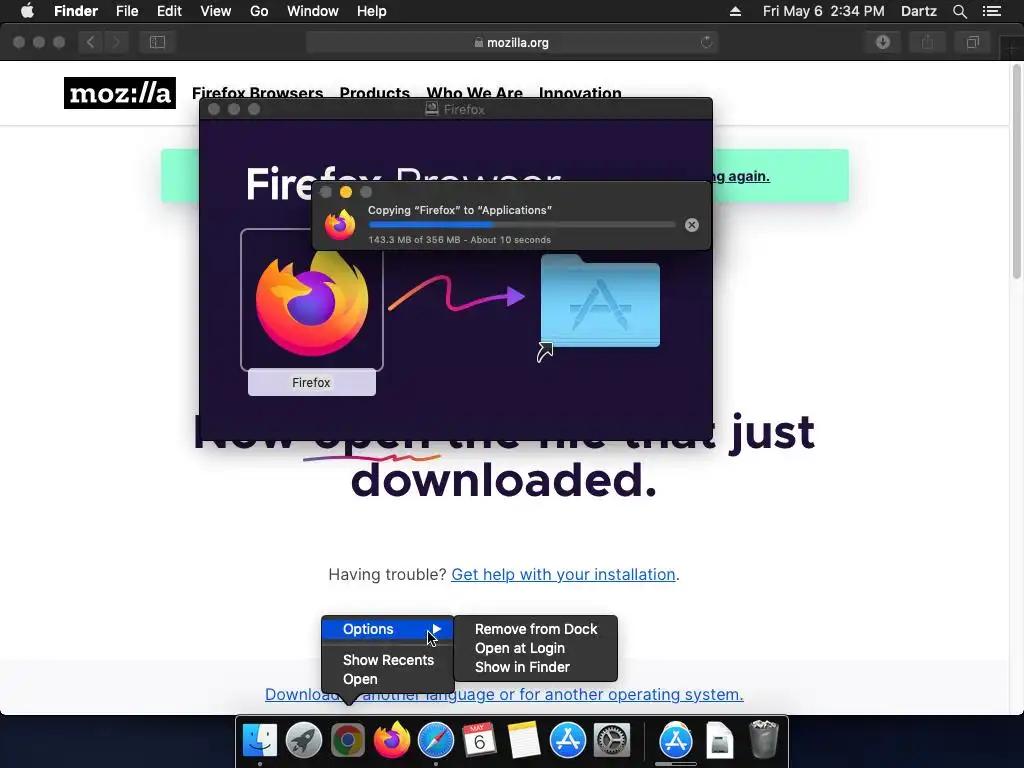Click Safari's back arrow button
Viewport: 1024px width, 768px height.
pos(91,42)
